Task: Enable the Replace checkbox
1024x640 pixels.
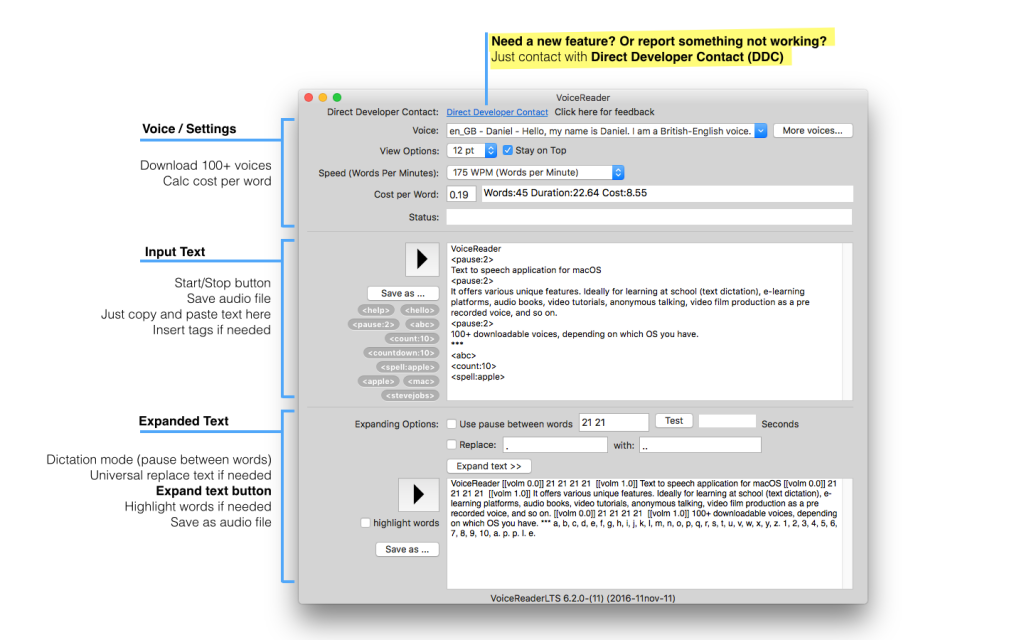Action: [x=451, y=445]
